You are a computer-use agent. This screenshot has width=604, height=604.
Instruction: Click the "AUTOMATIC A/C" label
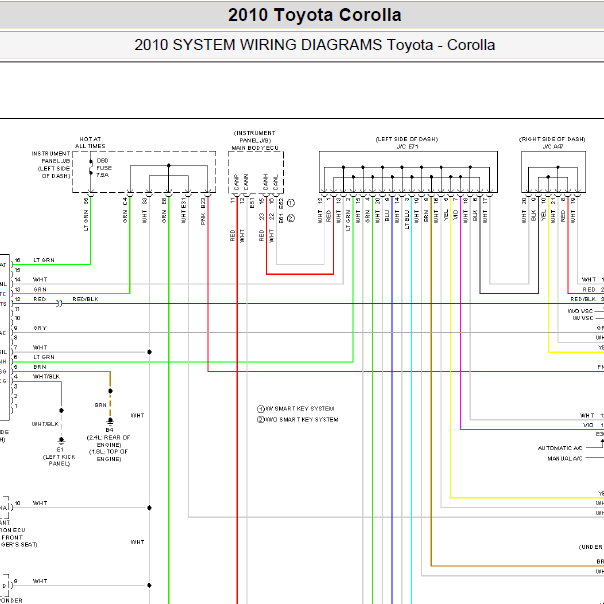pos(560,448)
